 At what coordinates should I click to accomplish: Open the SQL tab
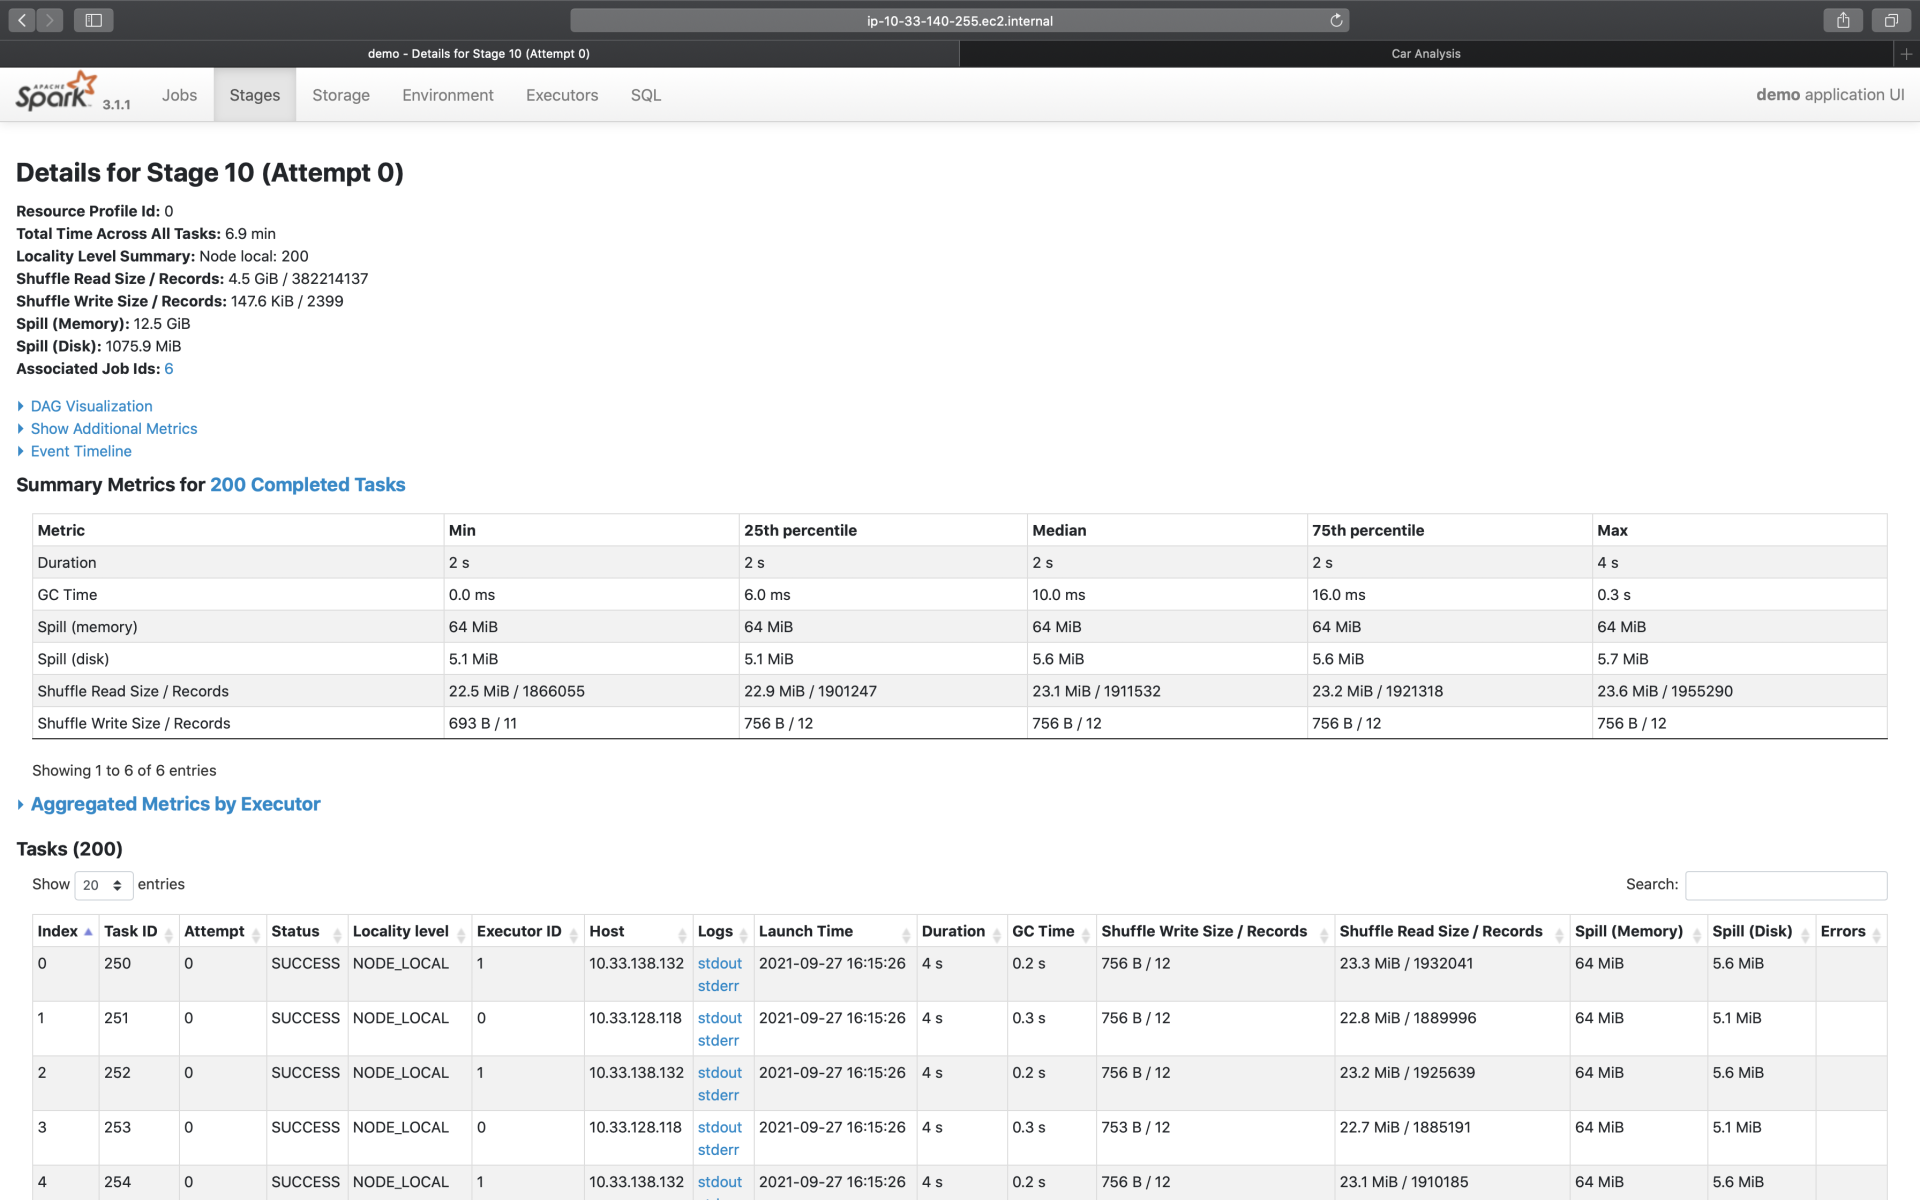(x=645, y=95)
